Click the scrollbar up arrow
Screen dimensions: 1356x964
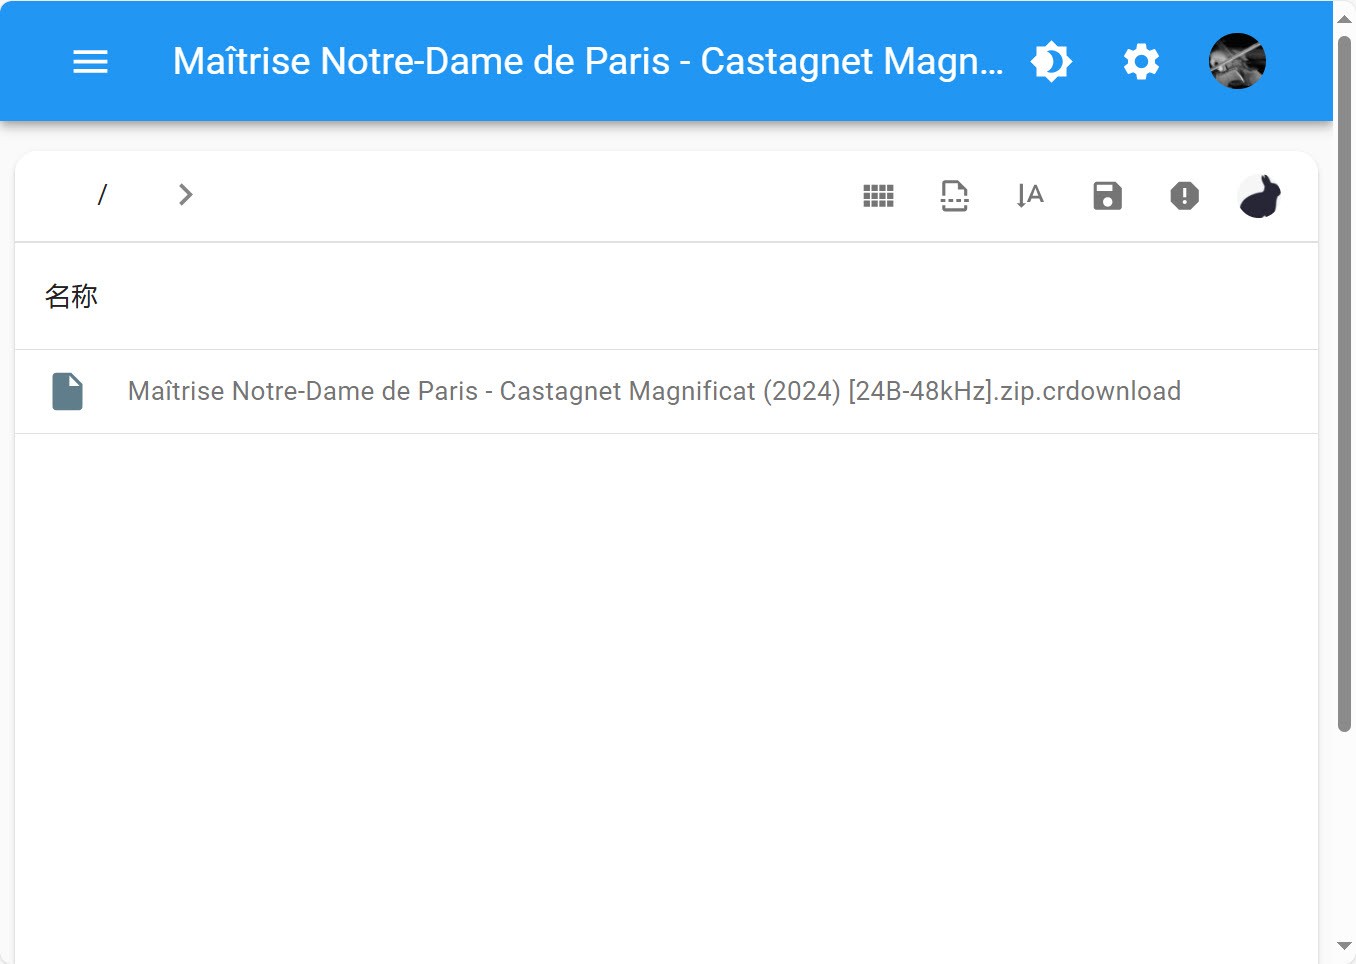click(x=1345, y=18)
